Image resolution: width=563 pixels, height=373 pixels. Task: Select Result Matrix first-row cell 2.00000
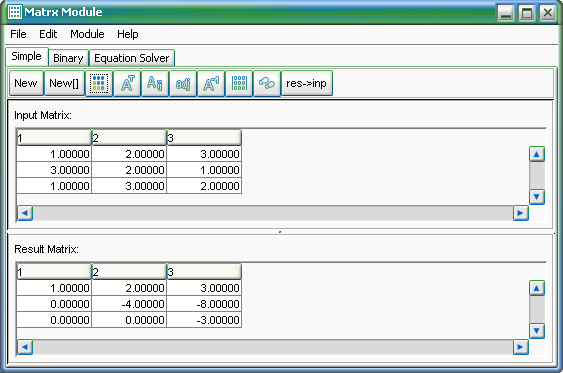pos(129,288)
